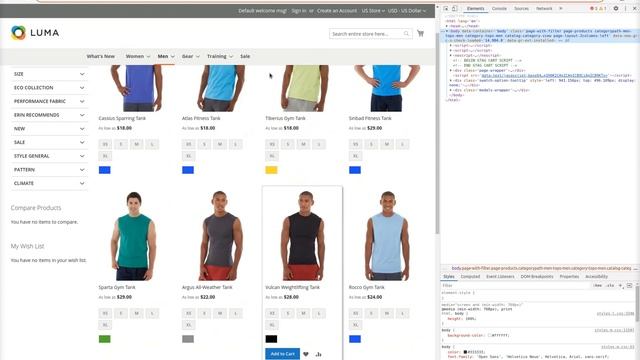The width and height of the screenshot is (640, 360).
Task: Activate the DevTools inspect element picker
Action: coord(446,8)
